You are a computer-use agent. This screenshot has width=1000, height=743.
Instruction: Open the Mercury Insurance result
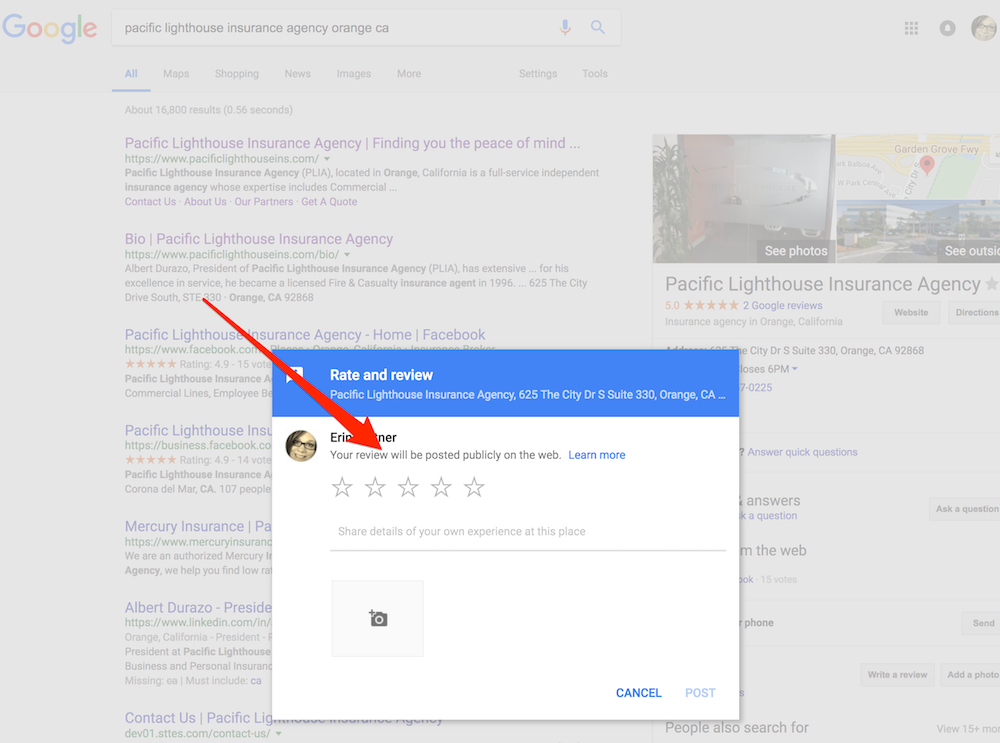click(x=198, y=526)
